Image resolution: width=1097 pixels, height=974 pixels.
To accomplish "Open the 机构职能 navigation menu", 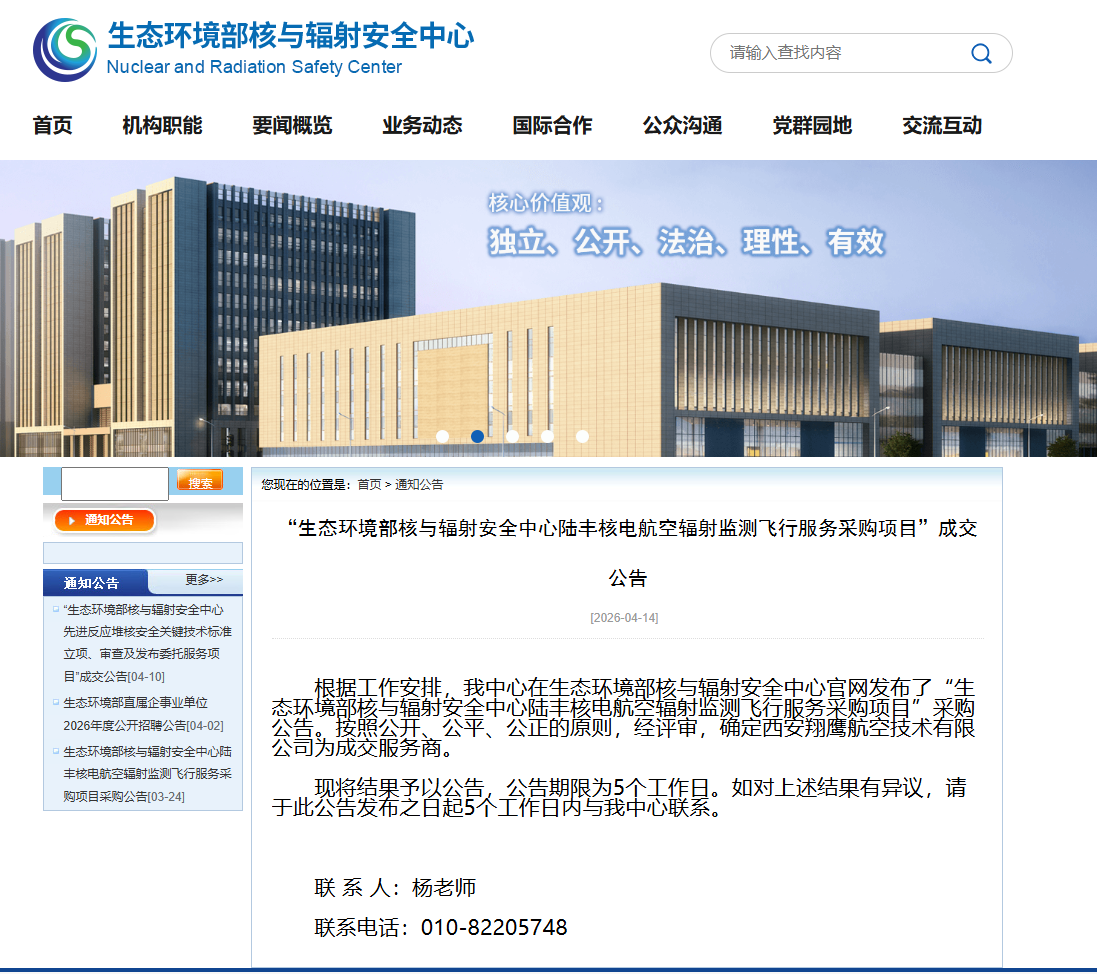I will (162, 126).
